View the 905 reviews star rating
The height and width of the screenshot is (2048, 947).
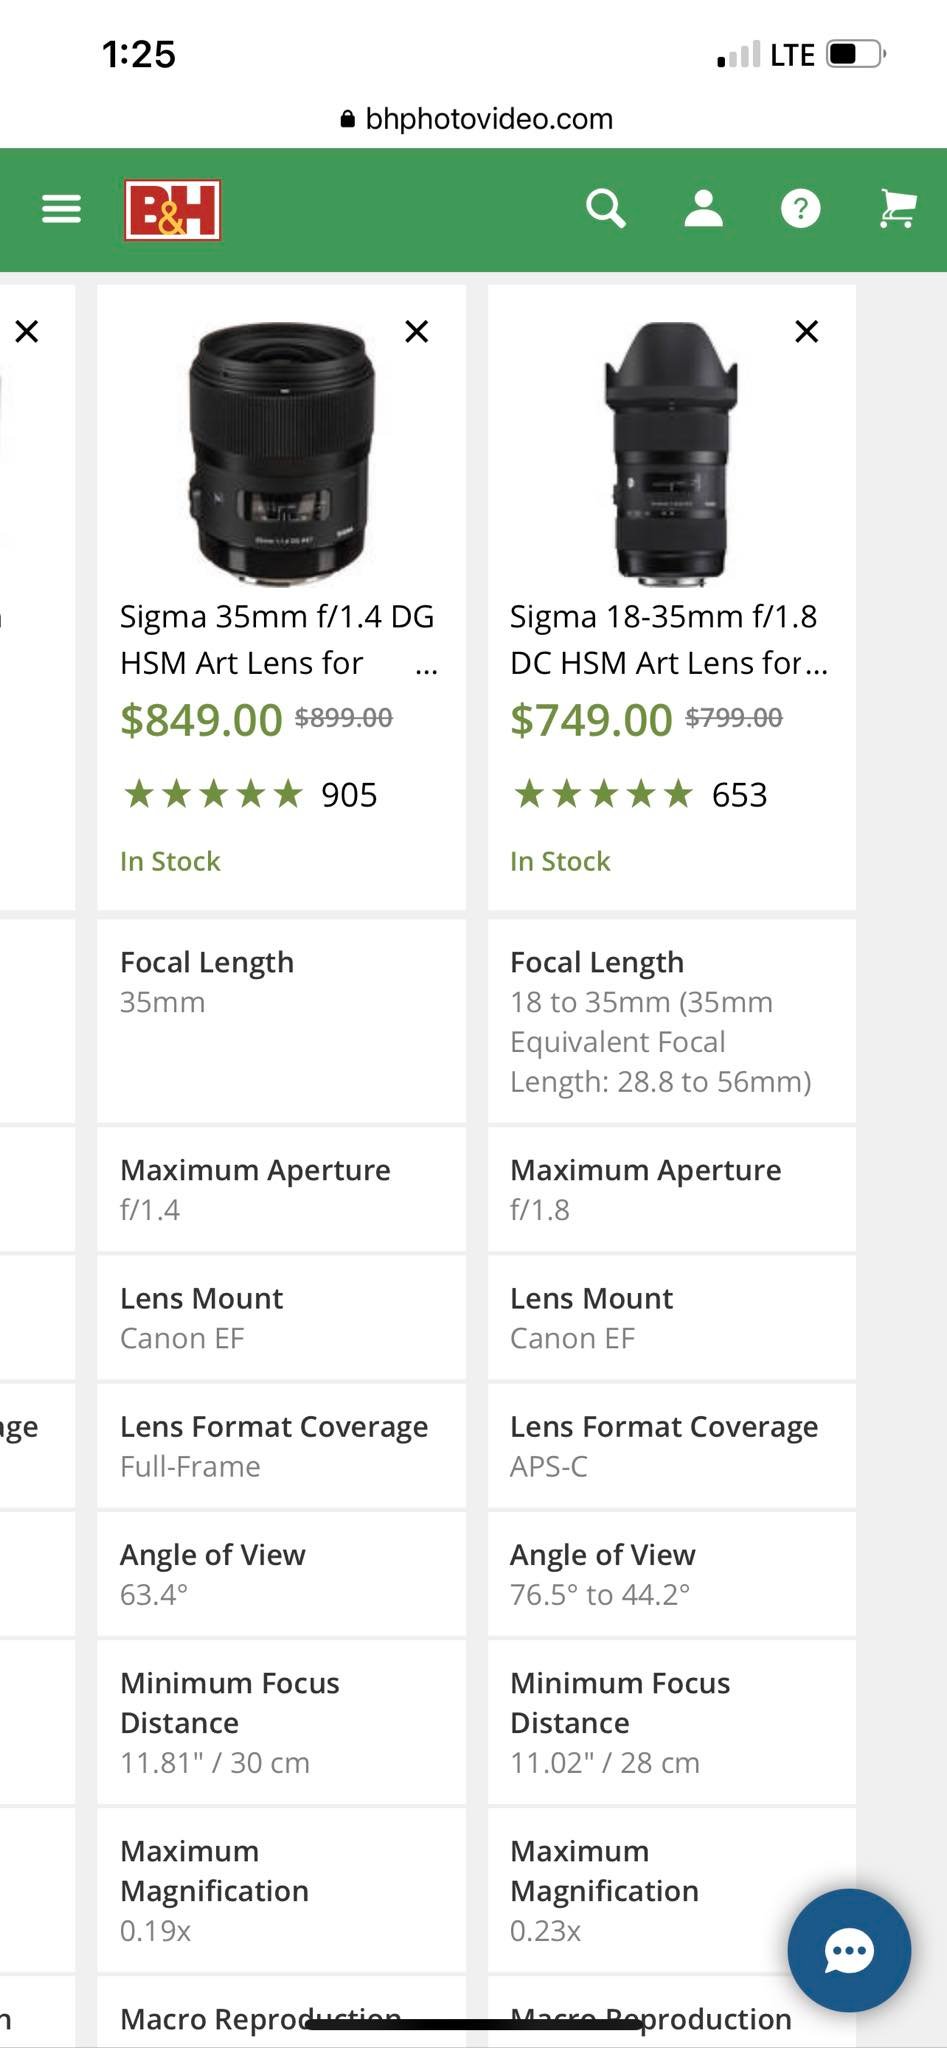click(x=250, y=795)
